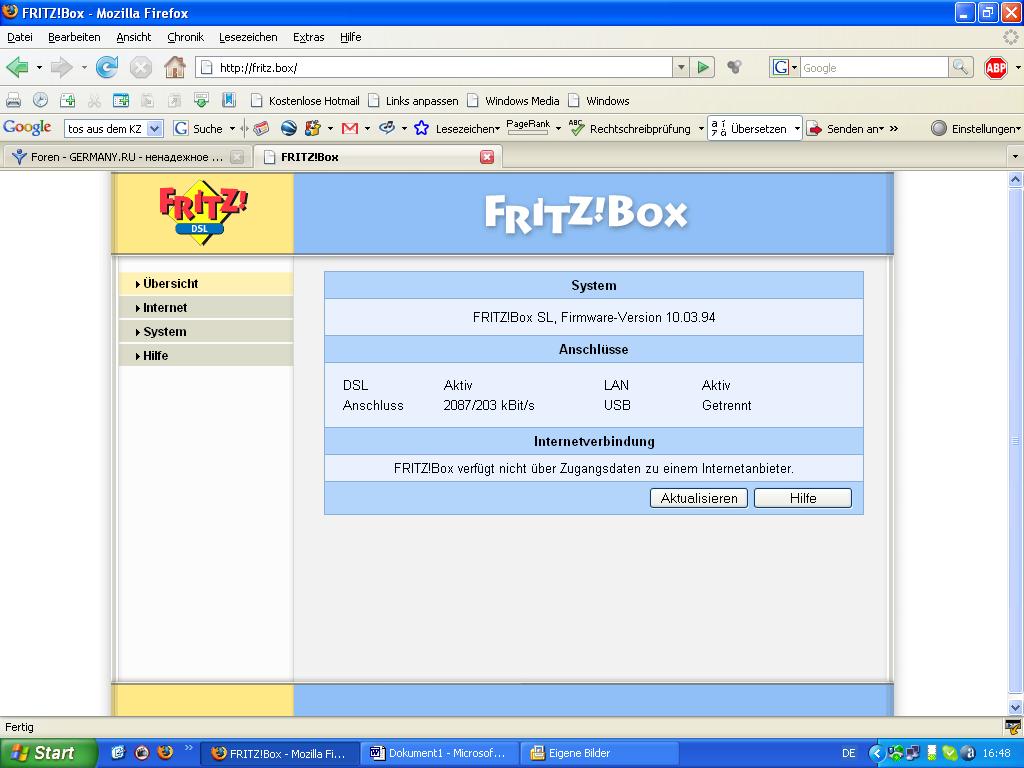Click the Stop loading icon
This screenshot has width=1024, height=768.
(140, 67)
